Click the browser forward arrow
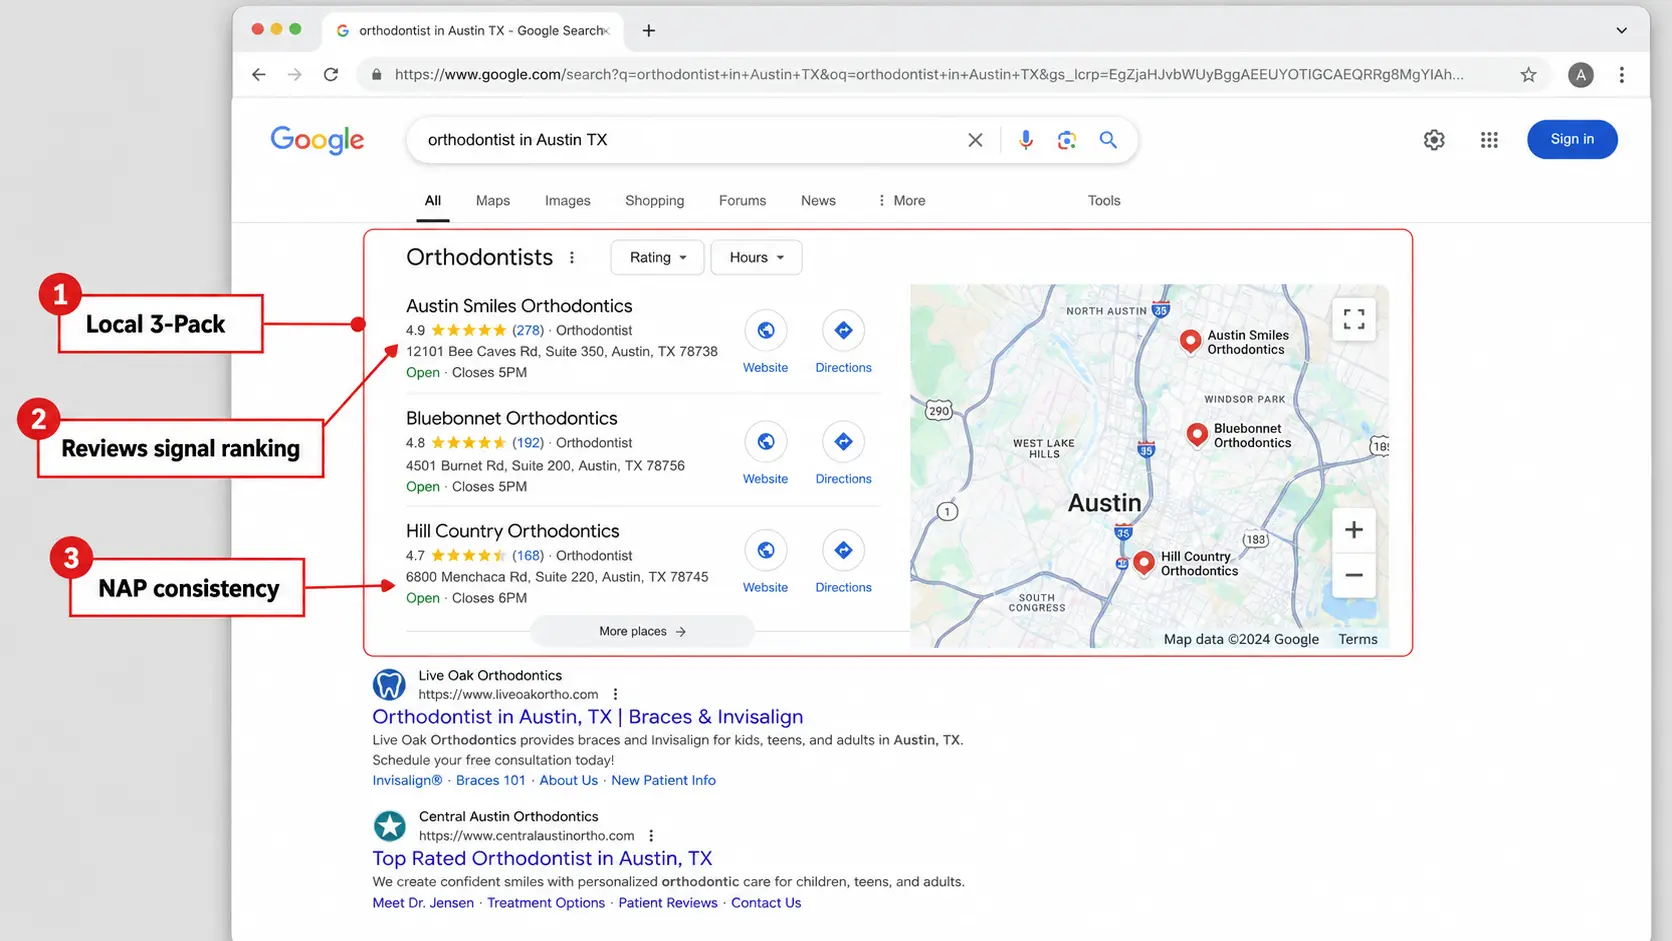The width and height of the screenshot is (1672, 941). (x=294, y=74)
